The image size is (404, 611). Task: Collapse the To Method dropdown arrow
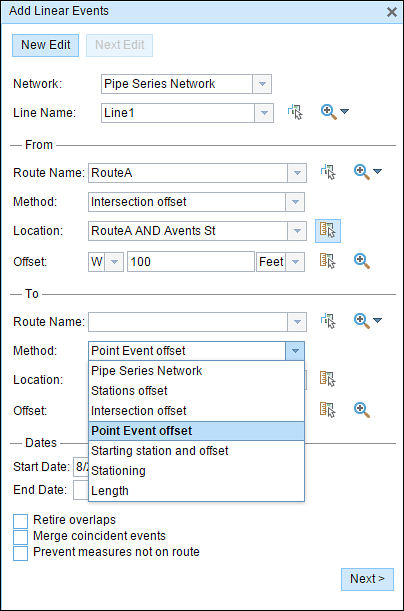pyautogui.click(x=295, y=351)
